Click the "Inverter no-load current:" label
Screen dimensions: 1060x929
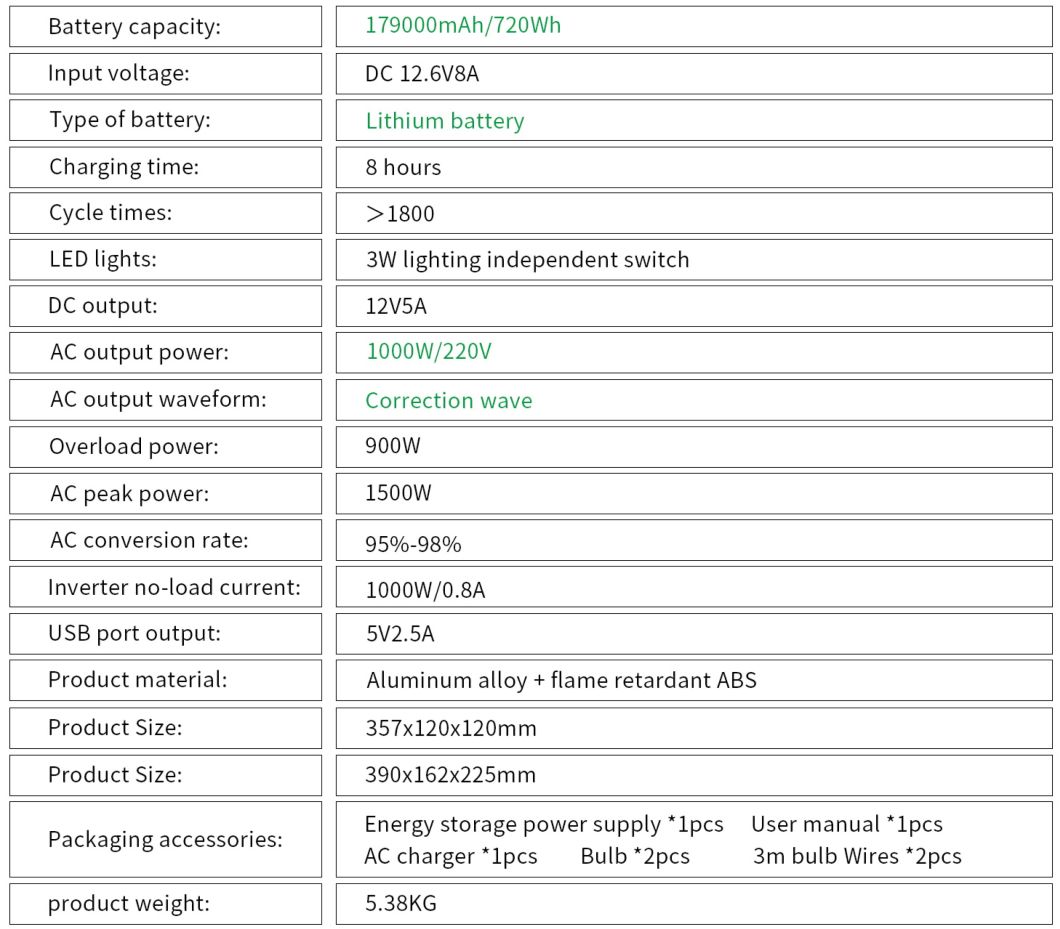(x=174, y=587)
